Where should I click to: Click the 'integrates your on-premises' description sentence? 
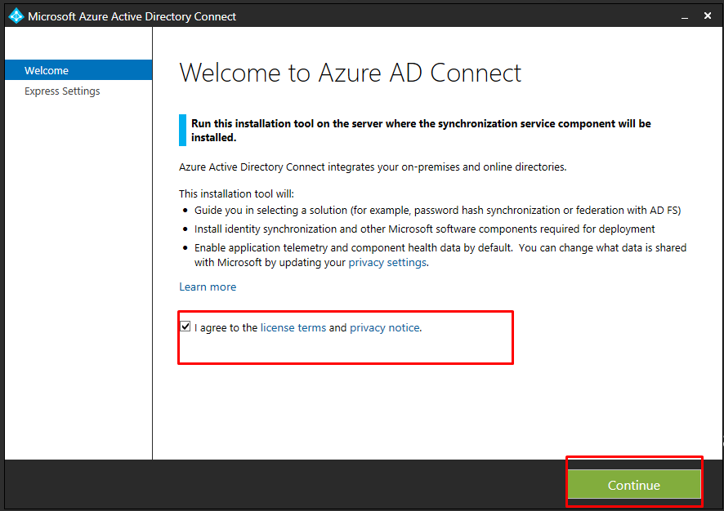pos(372,167)
